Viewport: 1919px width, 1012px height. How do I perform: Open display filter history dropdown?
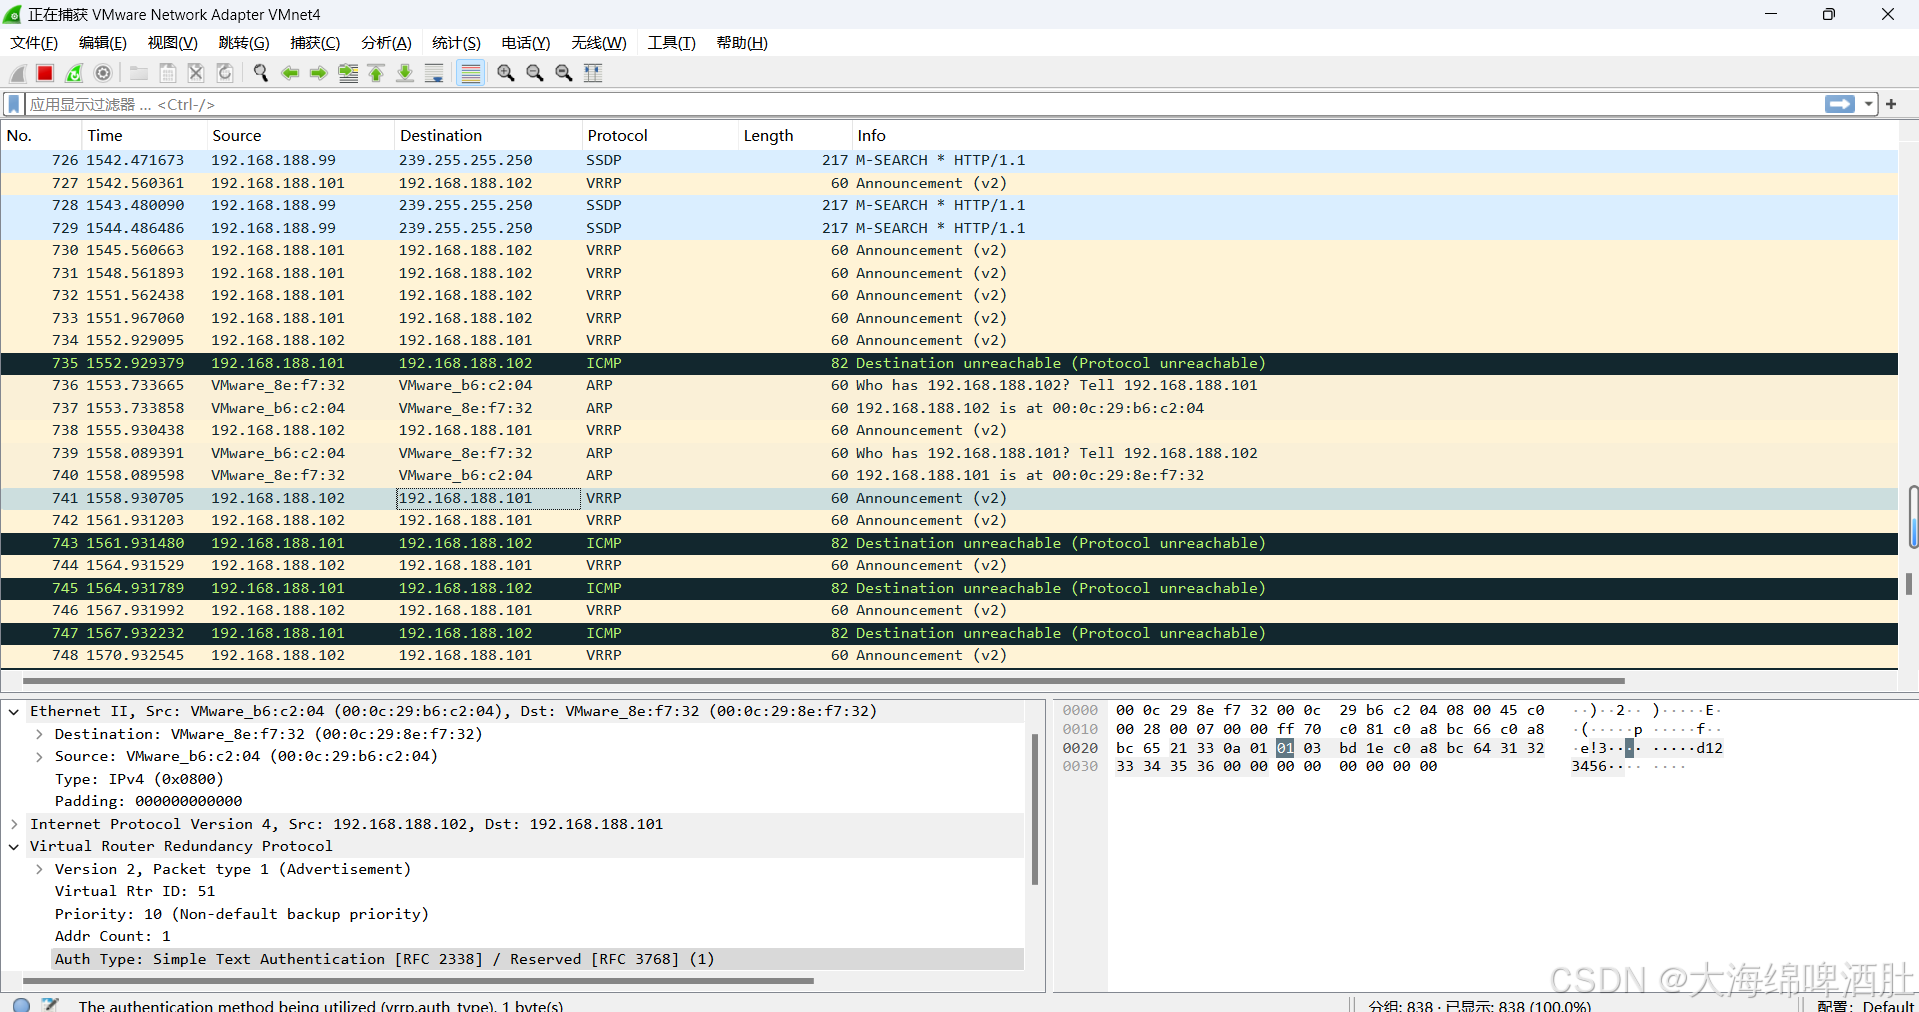coord(1868,104)
